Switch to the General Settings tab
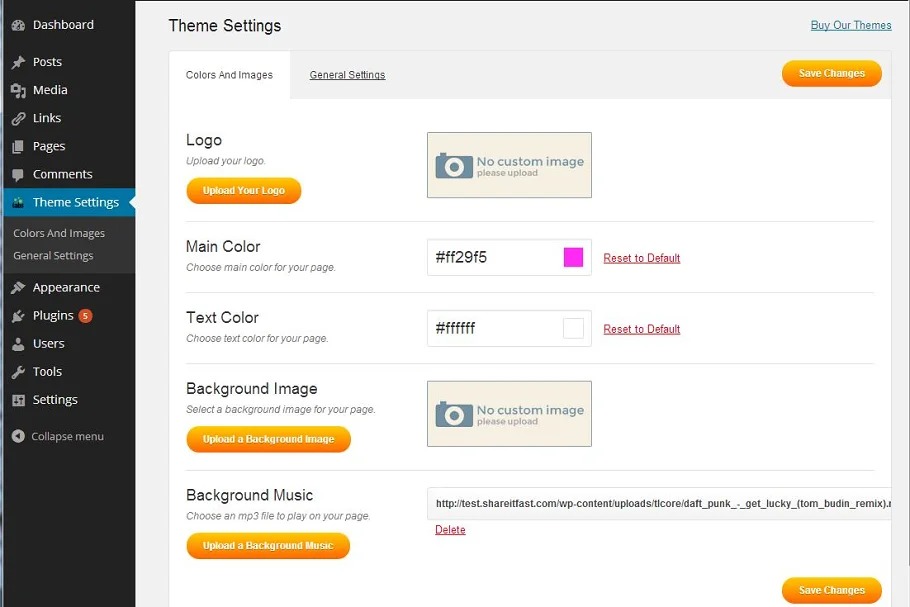The width and height of the screenshot is (910, 607). [x=347, y=75]
